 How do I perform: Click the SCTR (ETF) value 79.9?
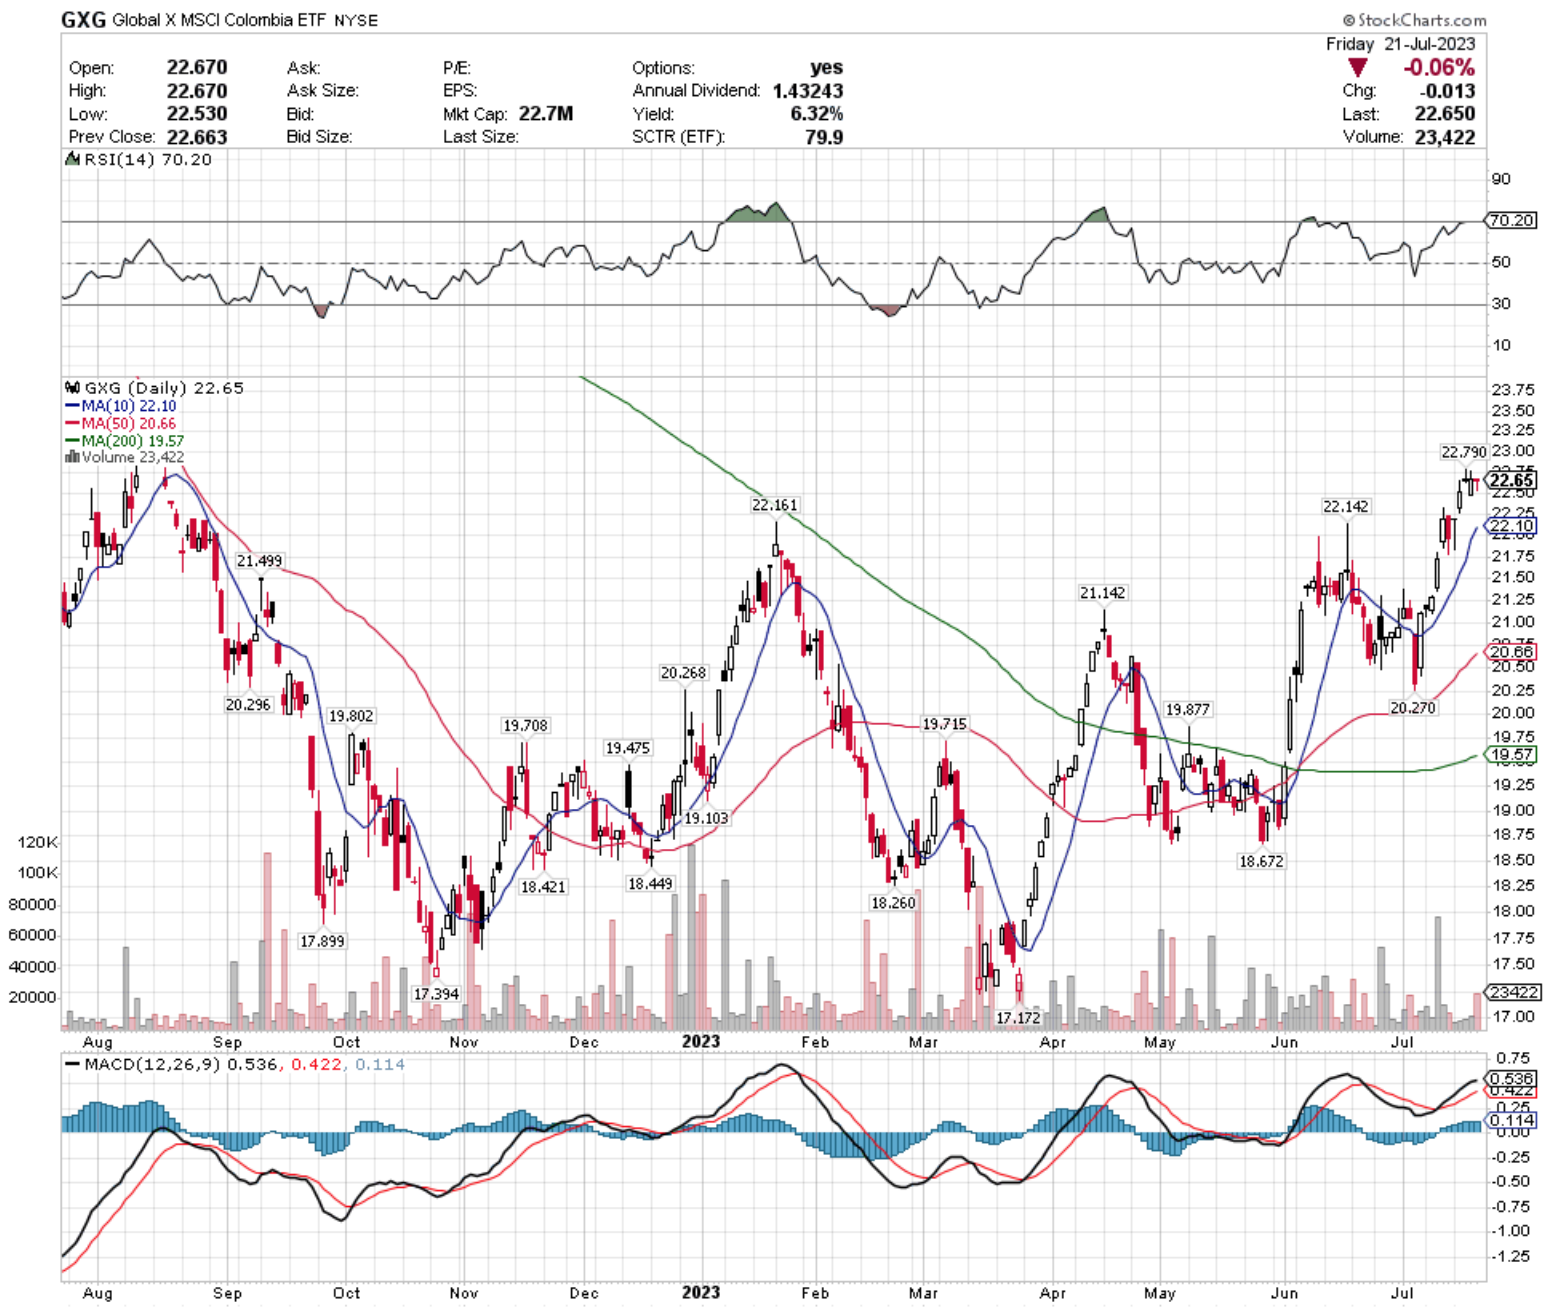[824, 137]
